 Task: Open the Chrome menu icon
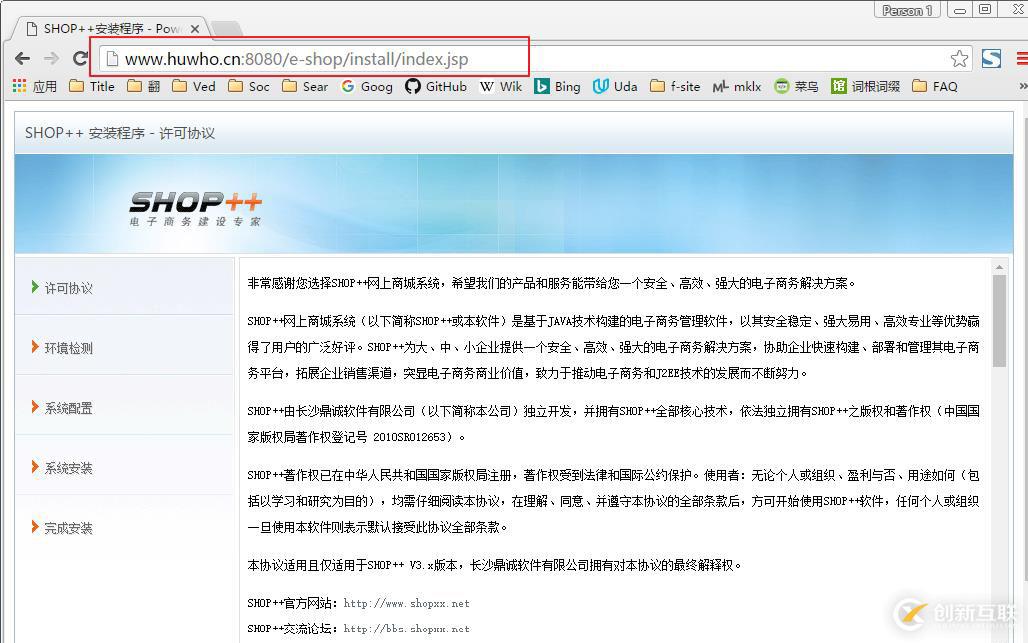(1022, 58)
